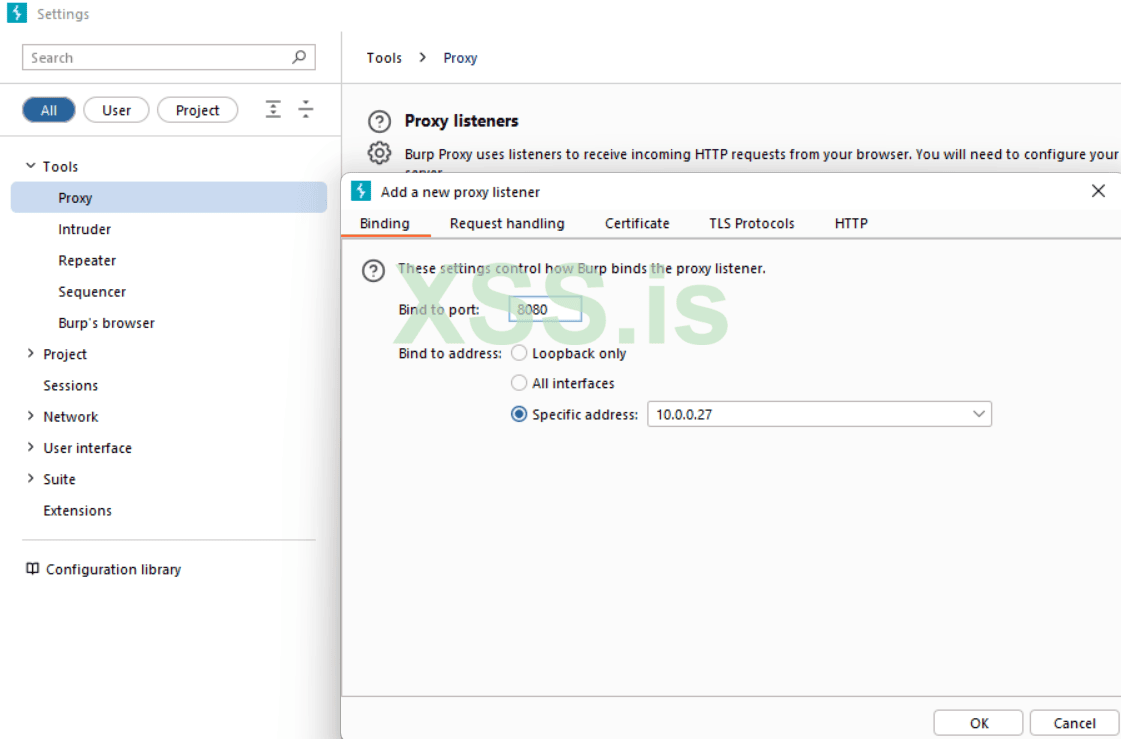
Task: Expand the Suite tree node
Action: coord(31,478)
